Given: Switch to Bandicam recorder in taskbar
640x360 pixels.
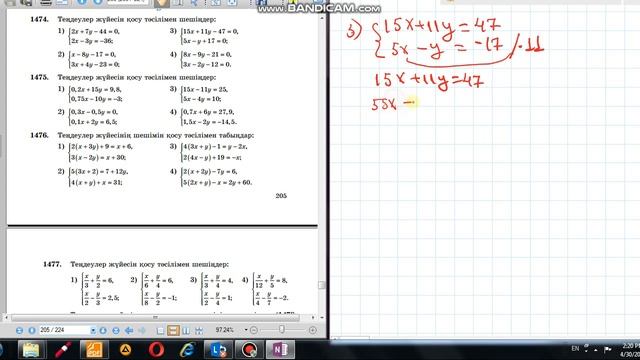Looking at the screenshot, I should [249, 349].
